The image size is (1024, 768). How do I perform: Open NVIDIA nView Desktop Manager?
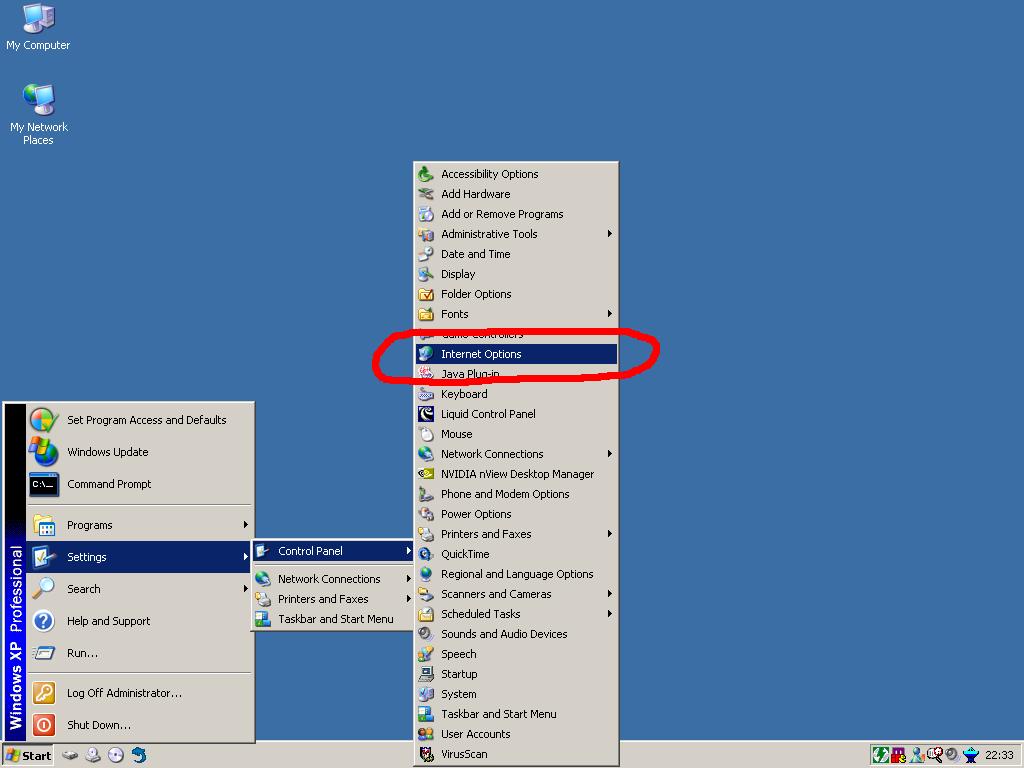[x=517, y=474]
